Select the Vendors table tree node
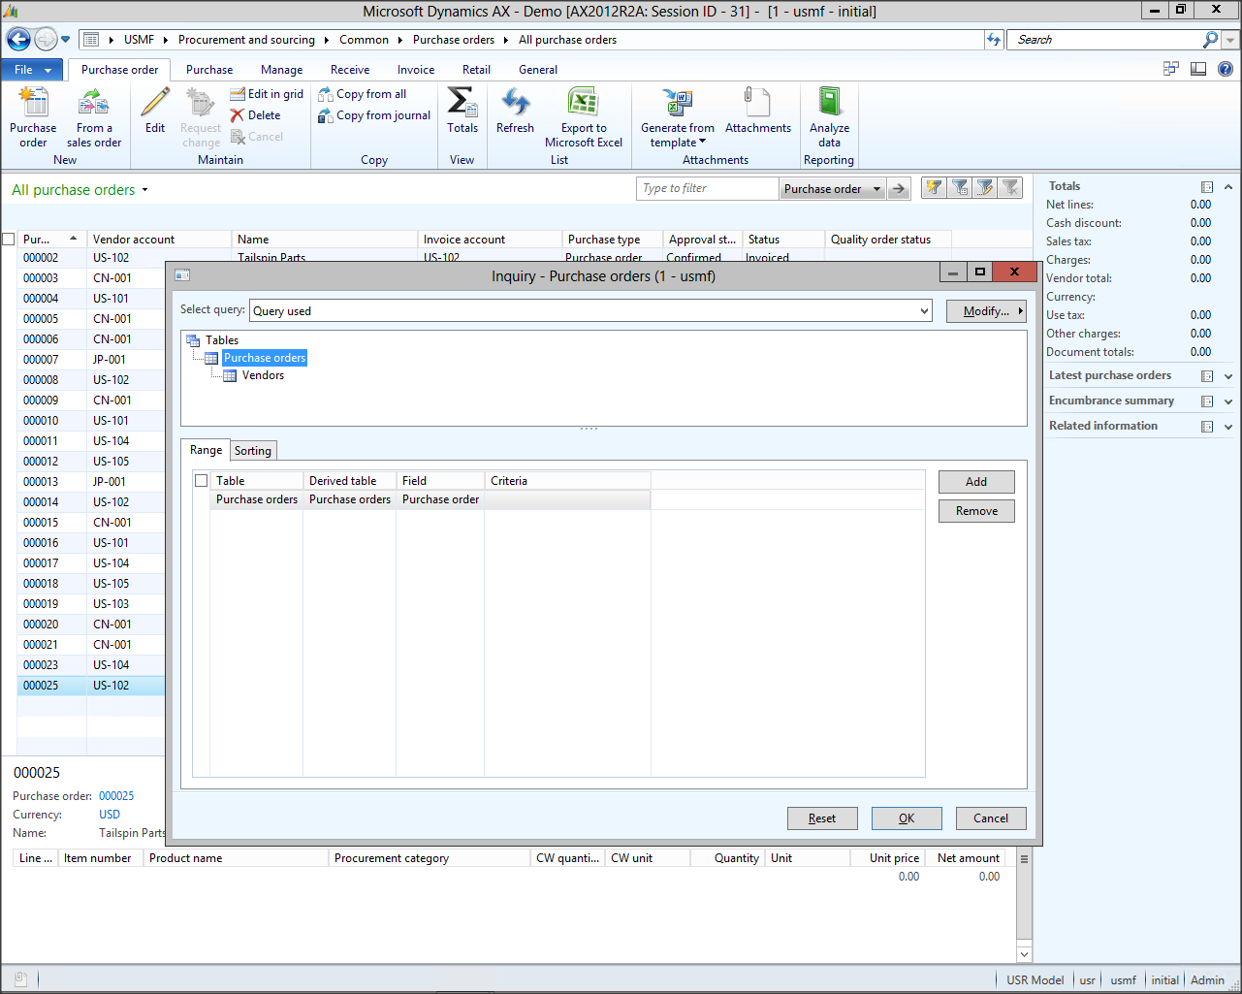 coord(262,376)
